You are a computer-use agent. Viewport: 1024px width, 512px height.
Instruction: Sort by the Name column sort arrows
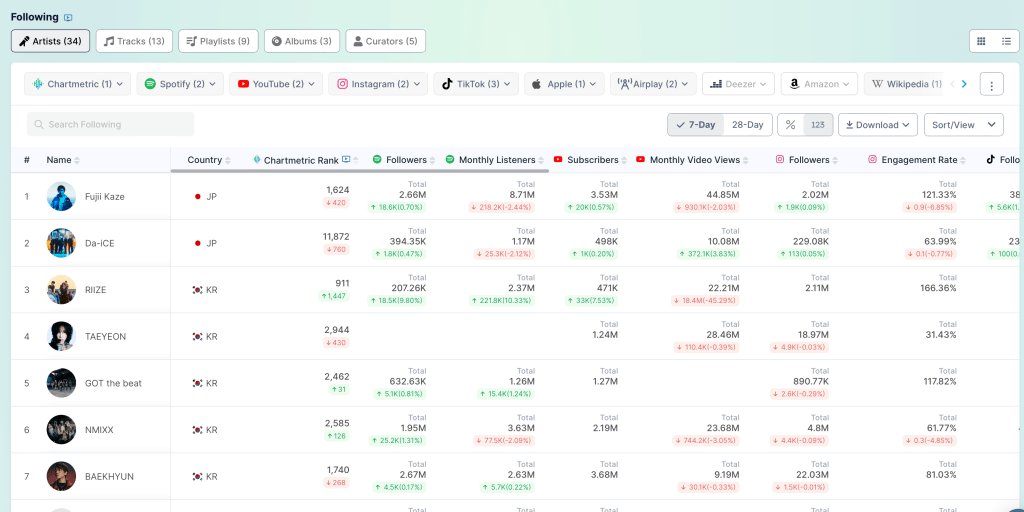(77, 160)
